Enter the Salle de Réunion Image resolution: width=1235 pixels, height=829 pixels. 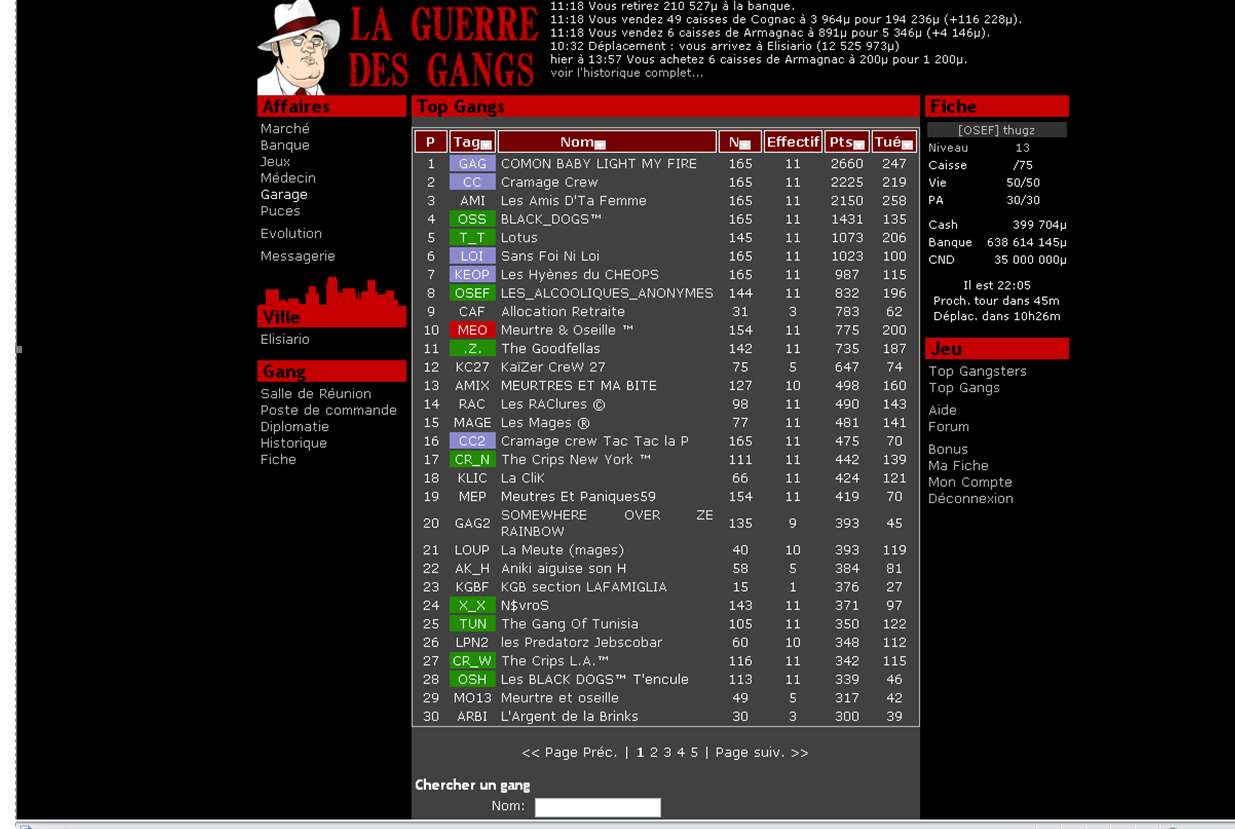[316, 394]
